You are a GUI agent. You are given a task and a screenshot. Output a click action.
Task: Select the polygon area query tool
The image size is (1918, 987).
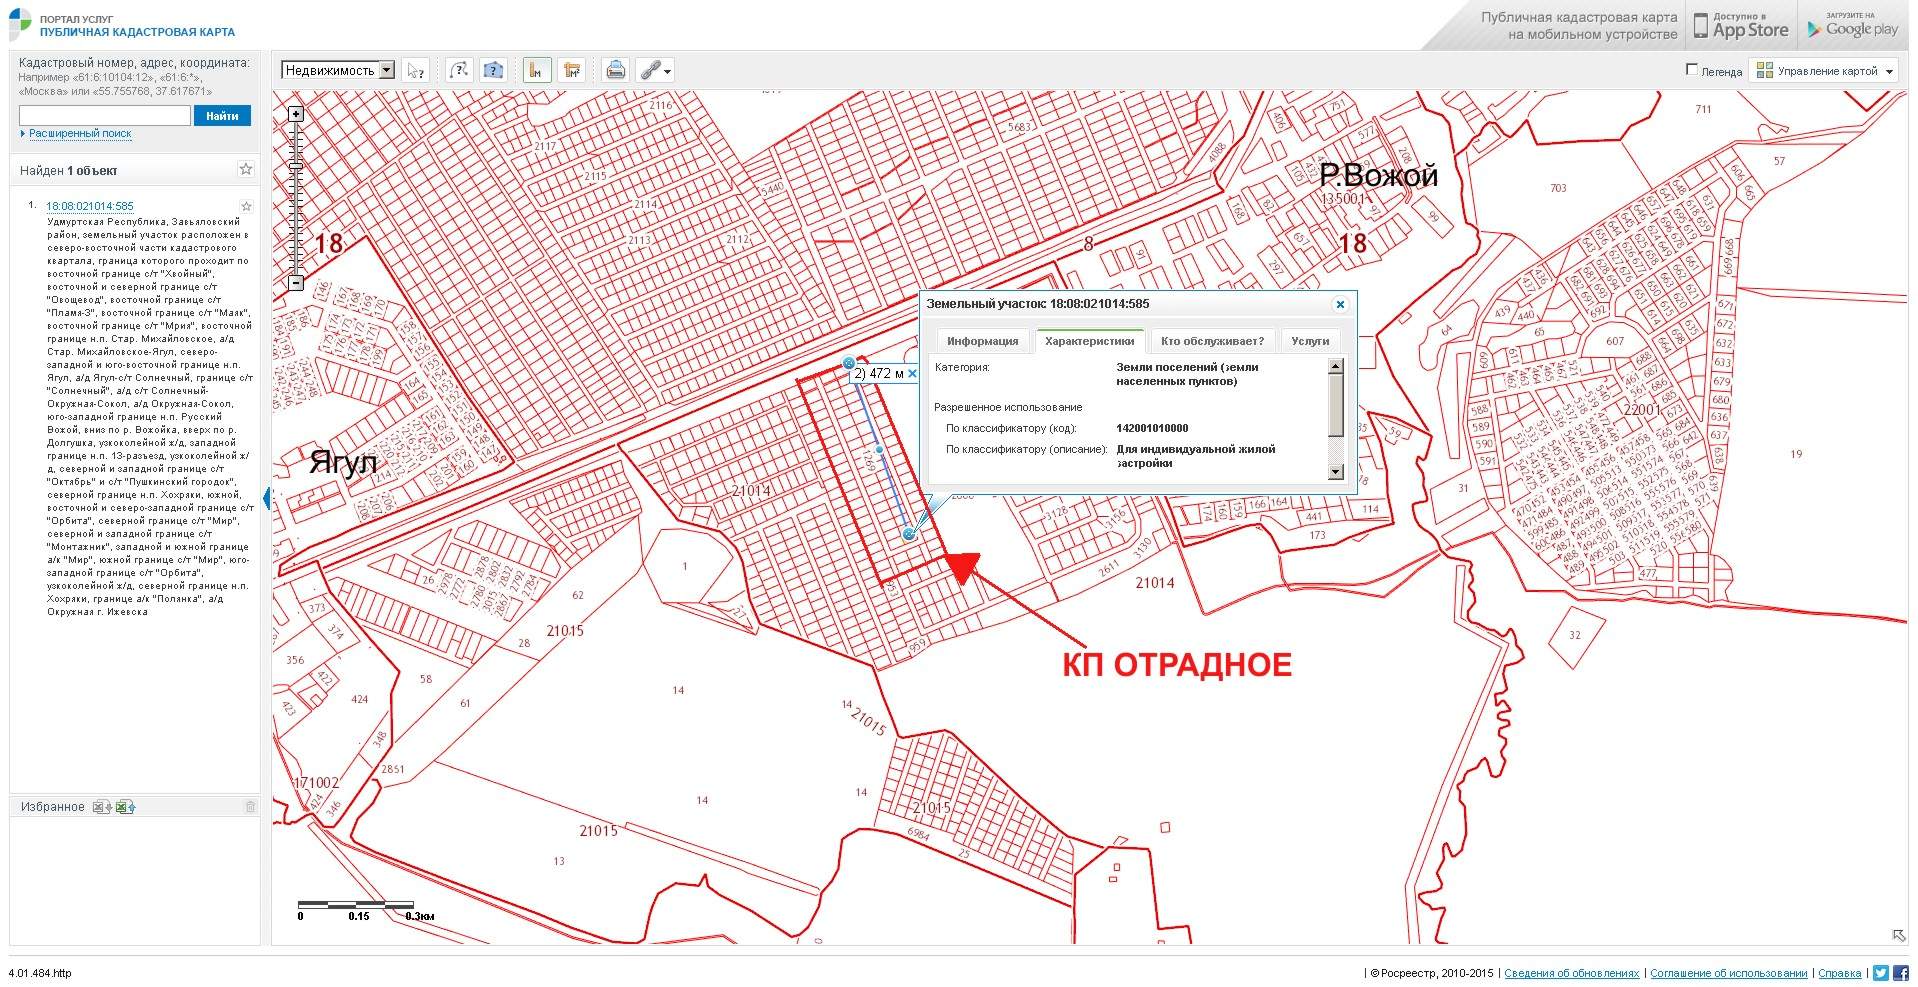(x=493, y=70)
